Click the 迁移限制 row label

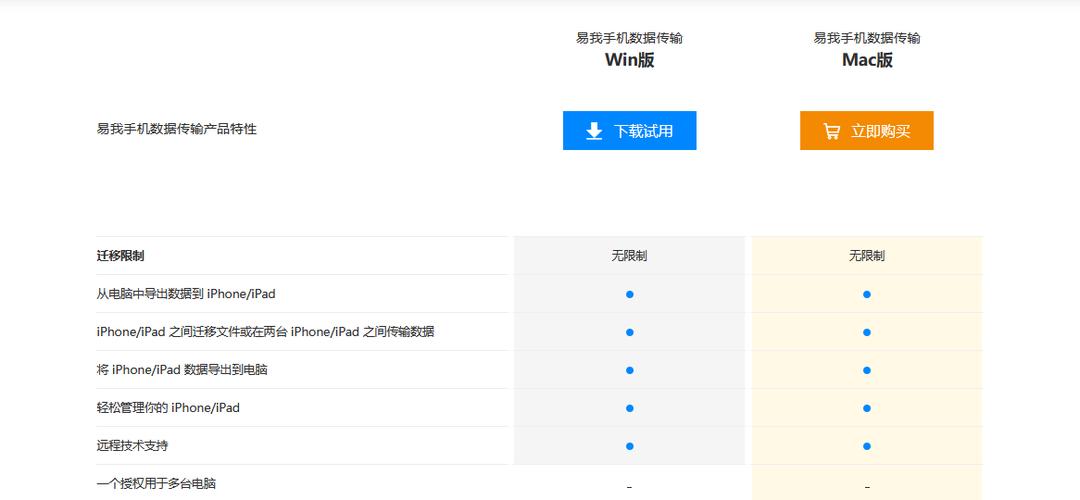tap(121, 256)
